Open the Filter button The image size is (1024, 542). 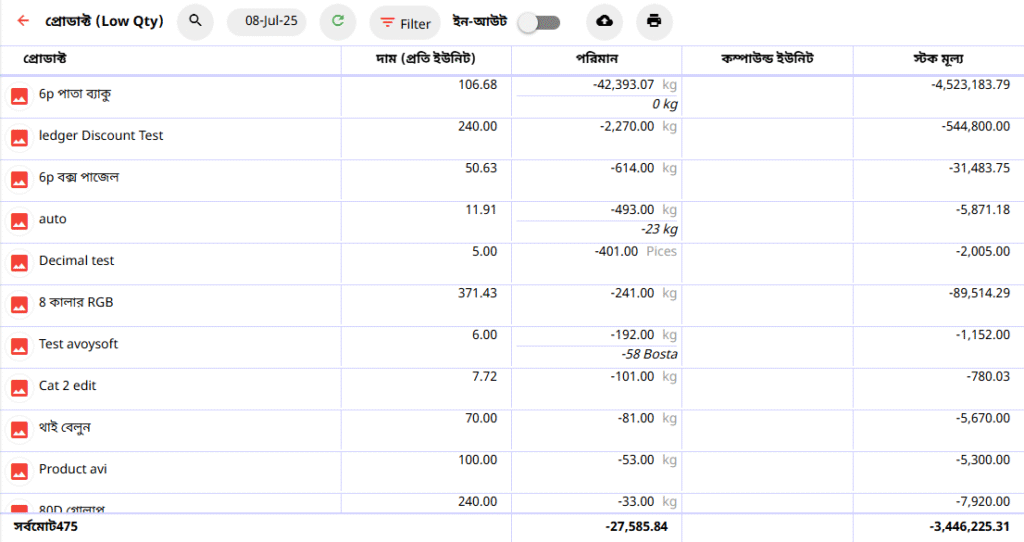405,24
